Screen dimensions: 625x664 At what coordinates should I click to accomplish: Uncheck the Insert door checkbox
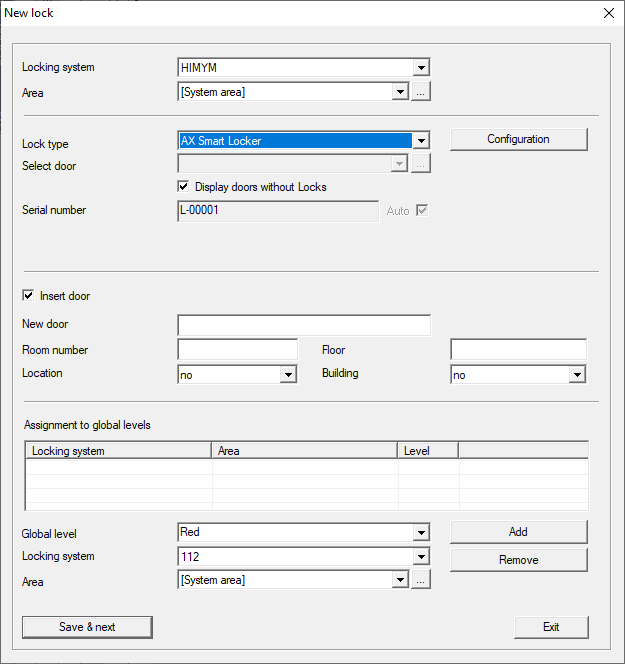click(x=28, y=296)
